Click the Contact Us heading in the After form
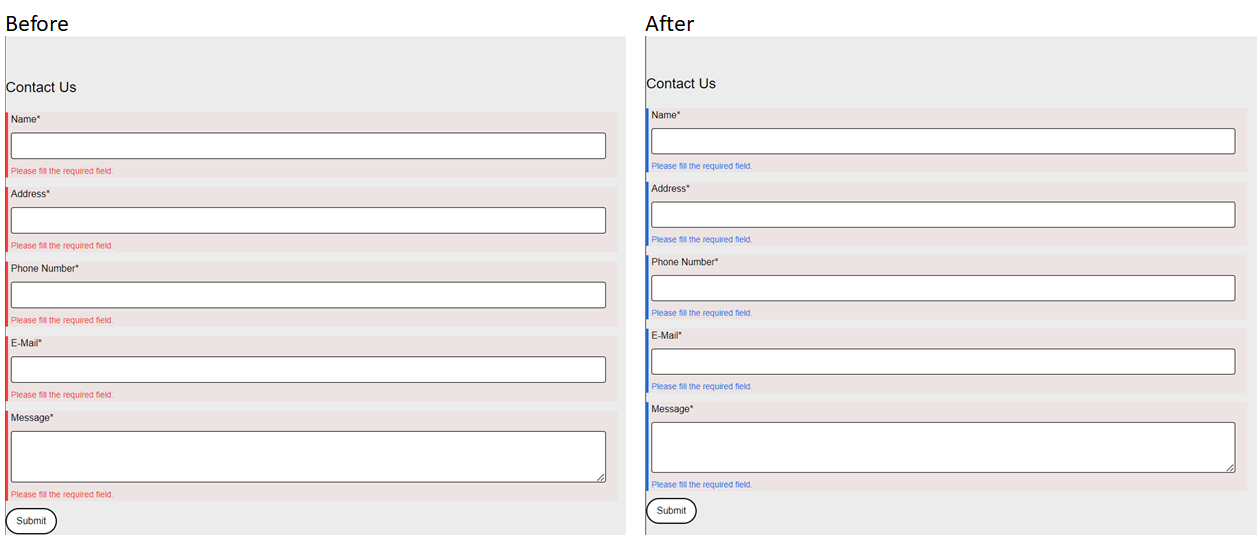 [x=681, y=83]
